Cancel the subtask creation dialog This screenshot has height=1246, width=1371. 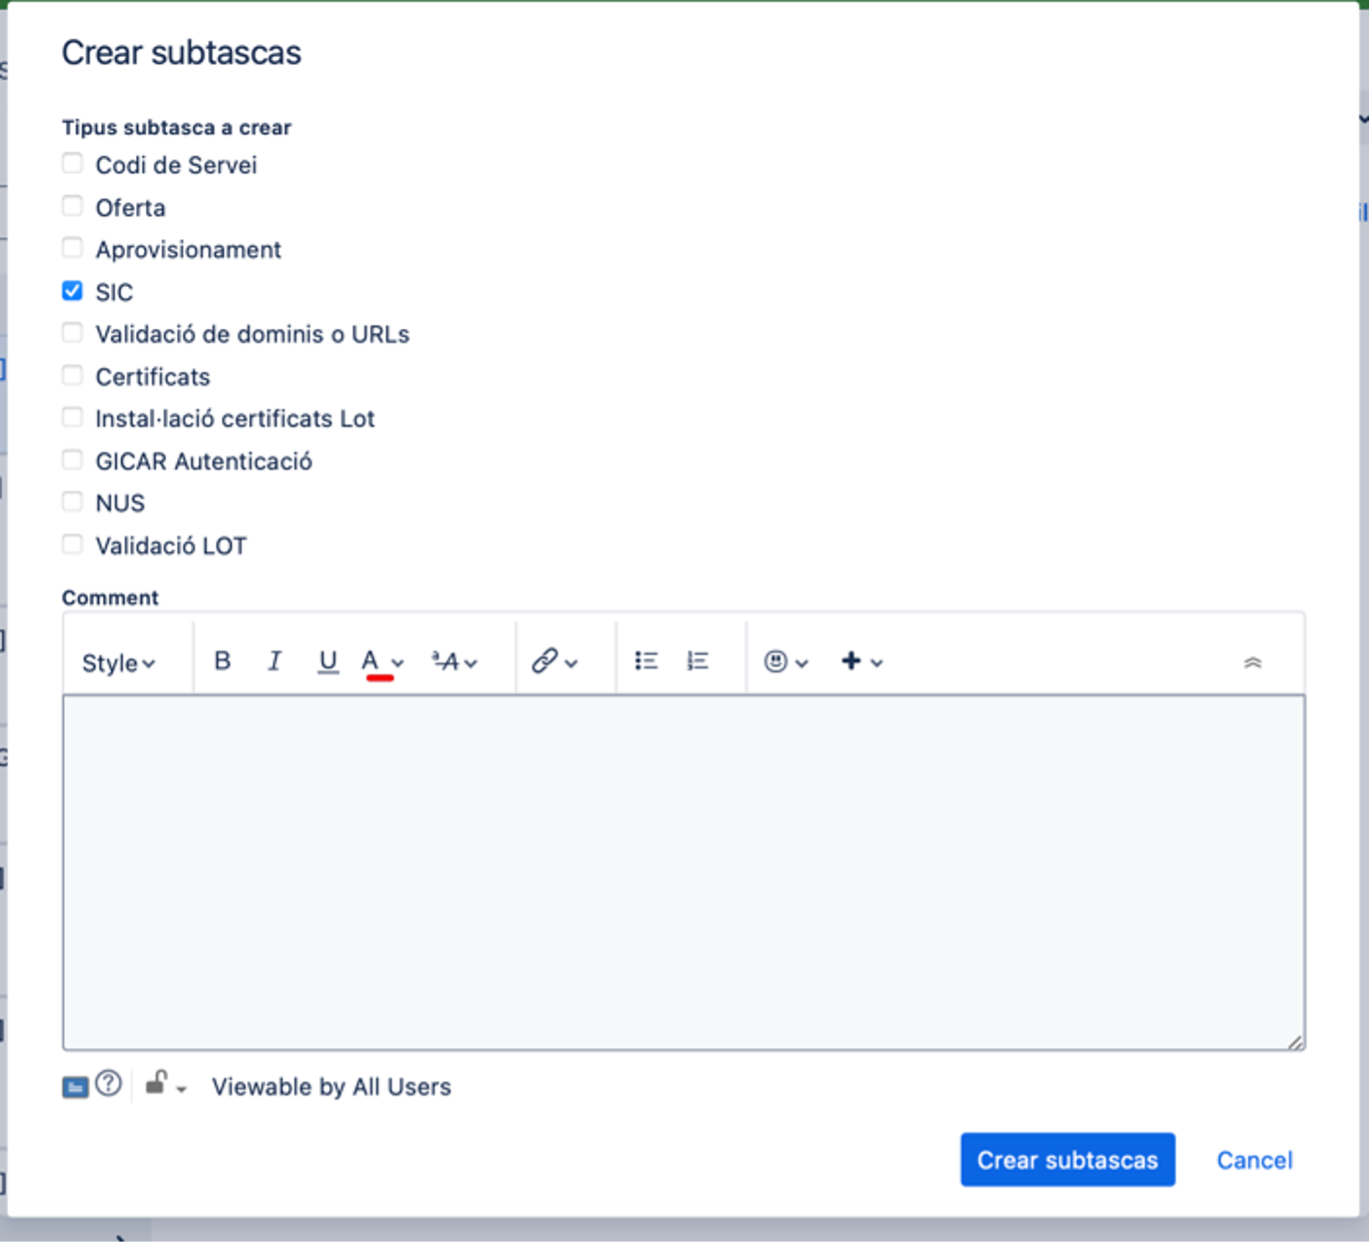[1254, 1160]
